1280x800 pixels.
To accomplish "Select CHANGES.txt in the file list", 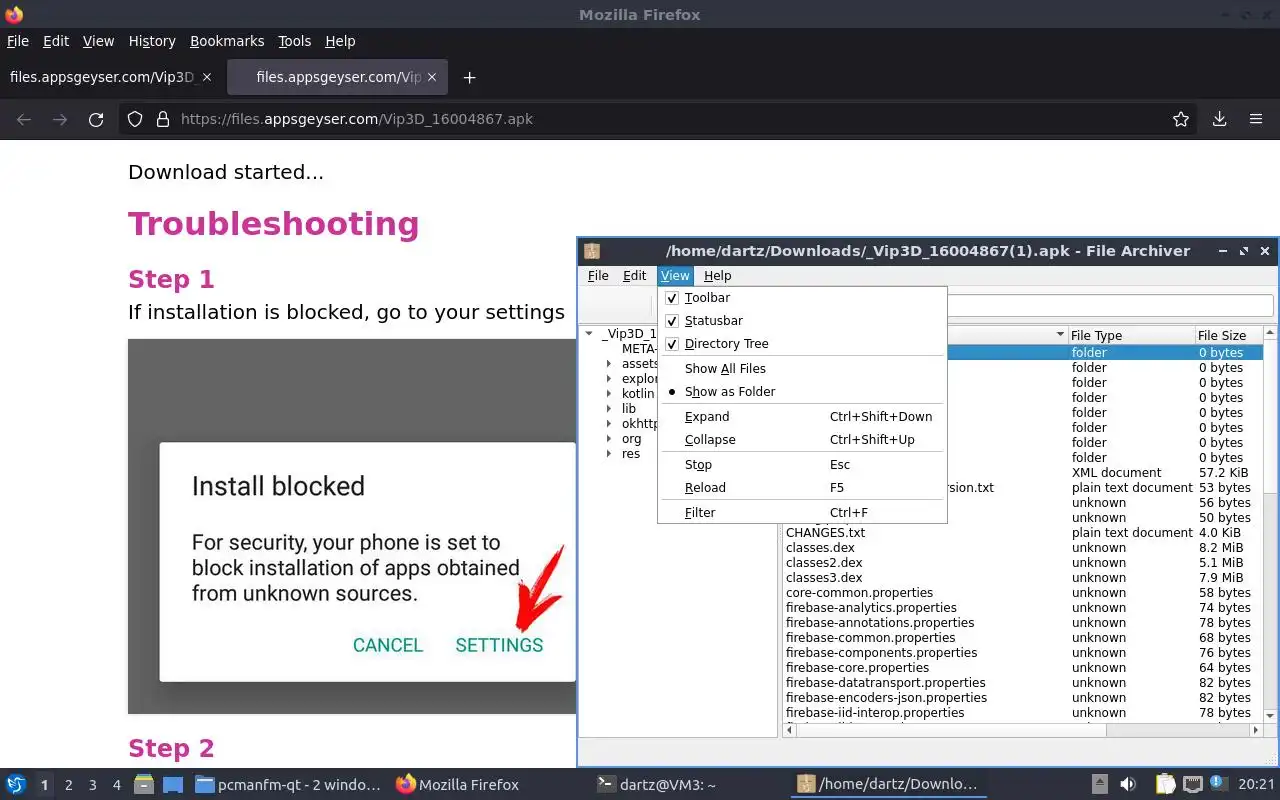I will tap(825, 533).
